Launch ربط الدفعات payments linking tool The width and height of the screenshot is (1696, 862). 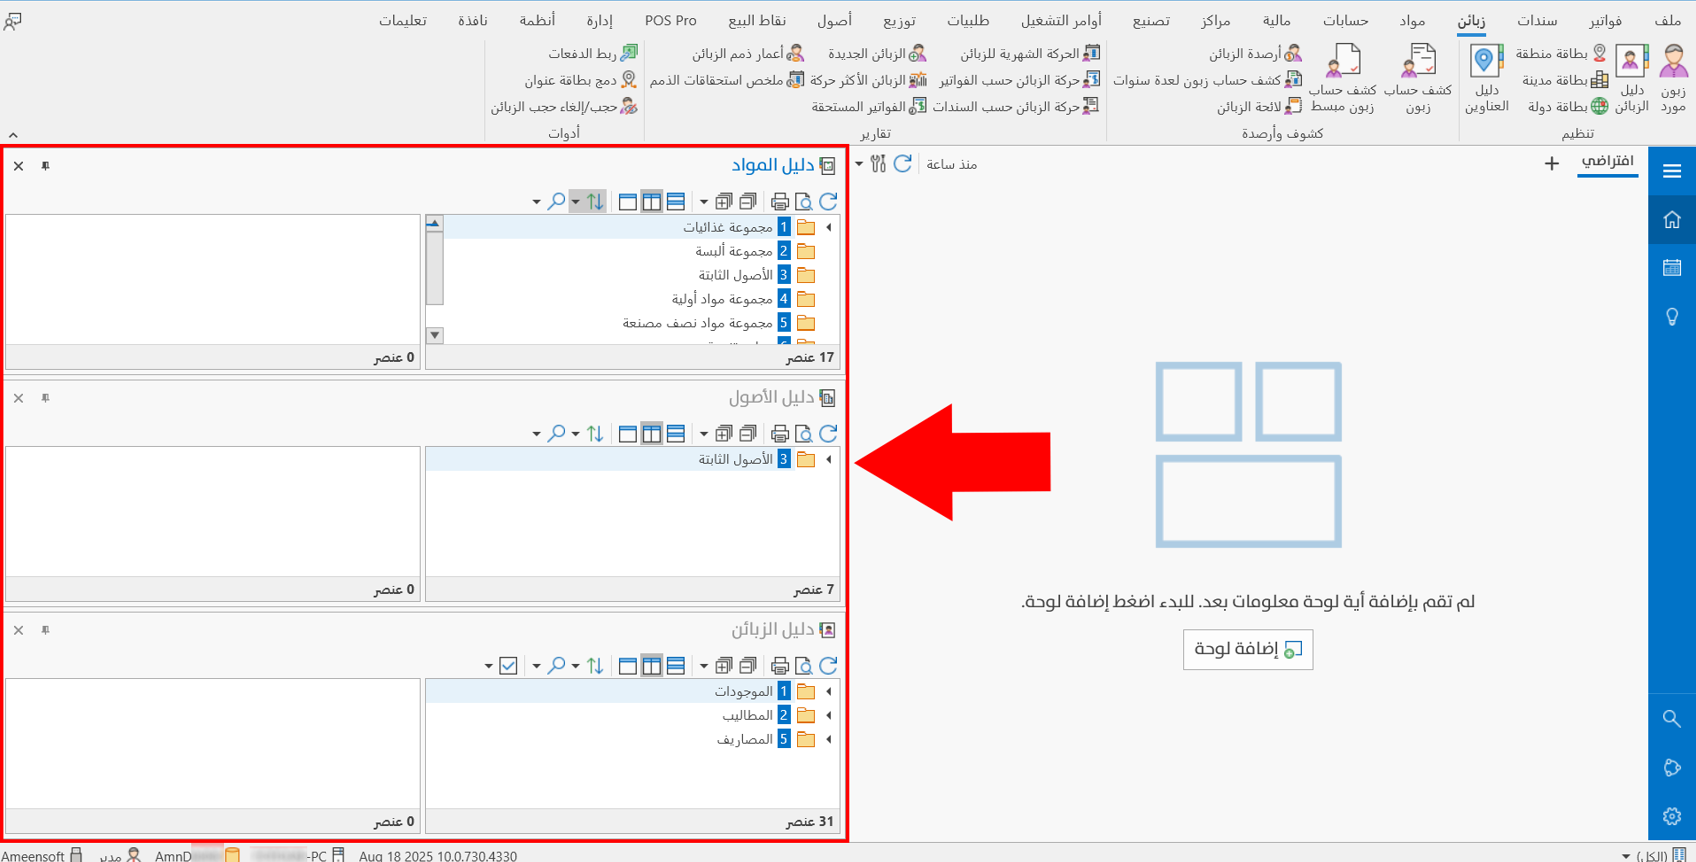[592, 53]
